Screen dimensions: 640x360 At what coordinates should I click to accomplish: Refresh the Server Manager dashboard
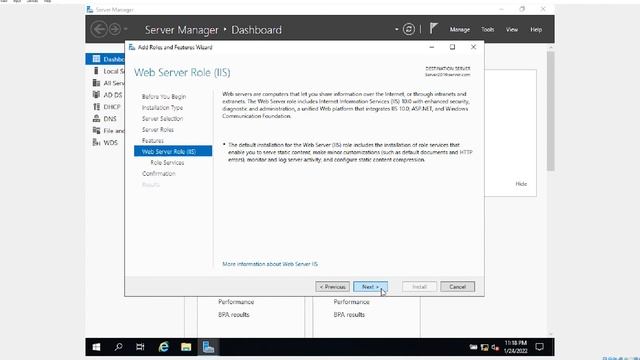(x=409, y=29)
